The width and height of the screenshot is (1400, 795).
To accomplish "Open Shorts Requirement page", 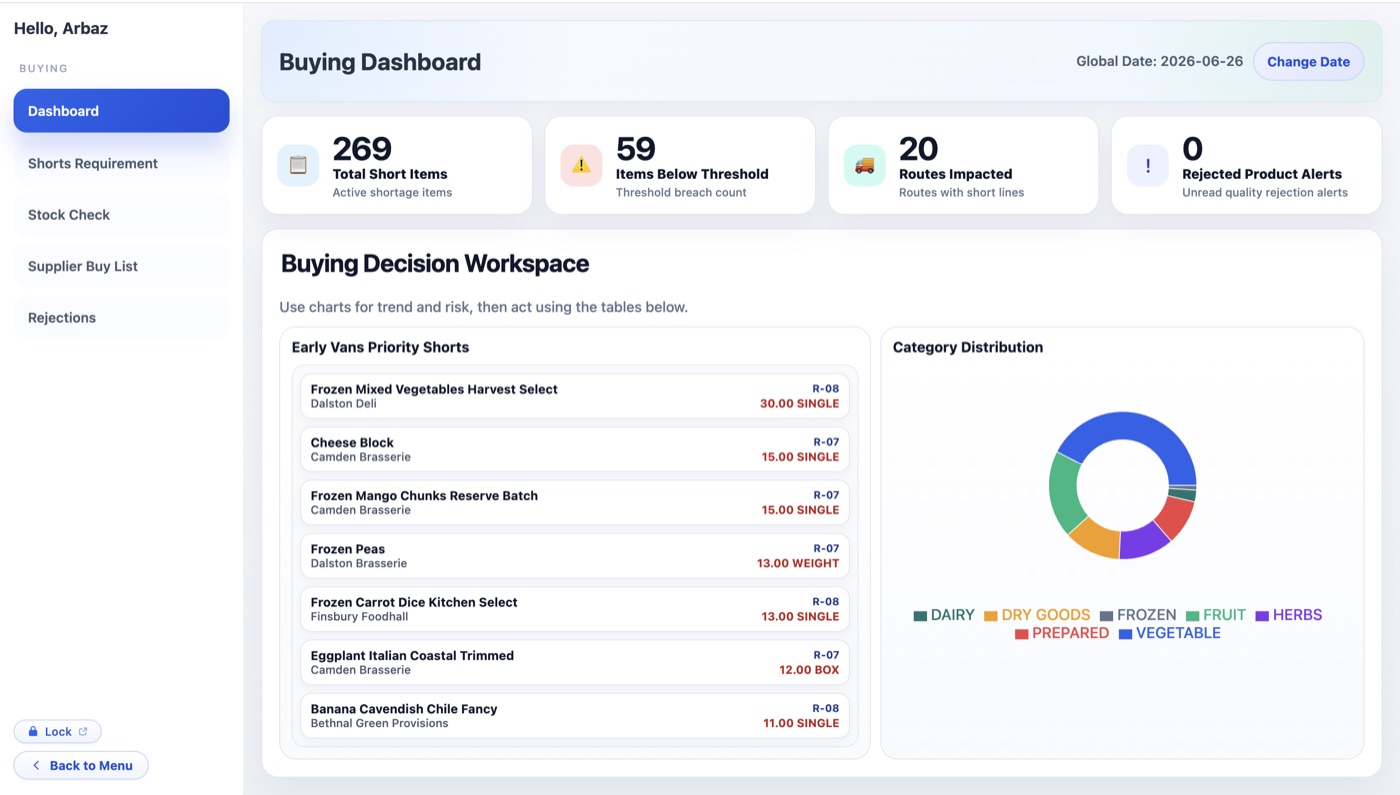I will point(121,163).
